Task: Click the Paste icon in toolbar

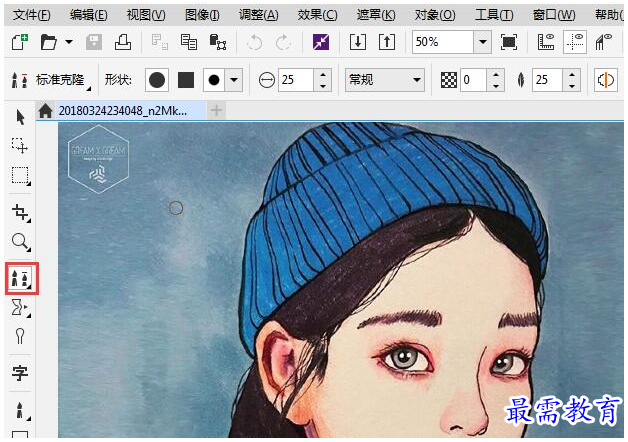Action: click(x=218, y=42)
